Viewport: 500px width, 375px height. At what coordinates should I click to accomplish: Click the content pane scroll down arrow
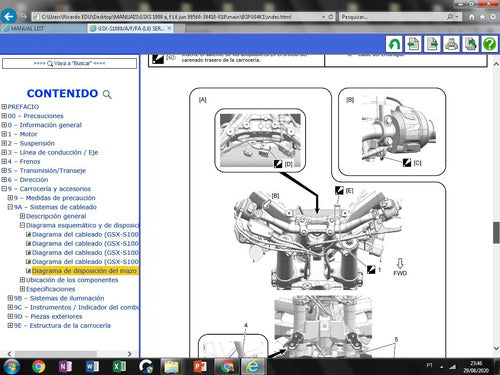(x=496, y=348)
